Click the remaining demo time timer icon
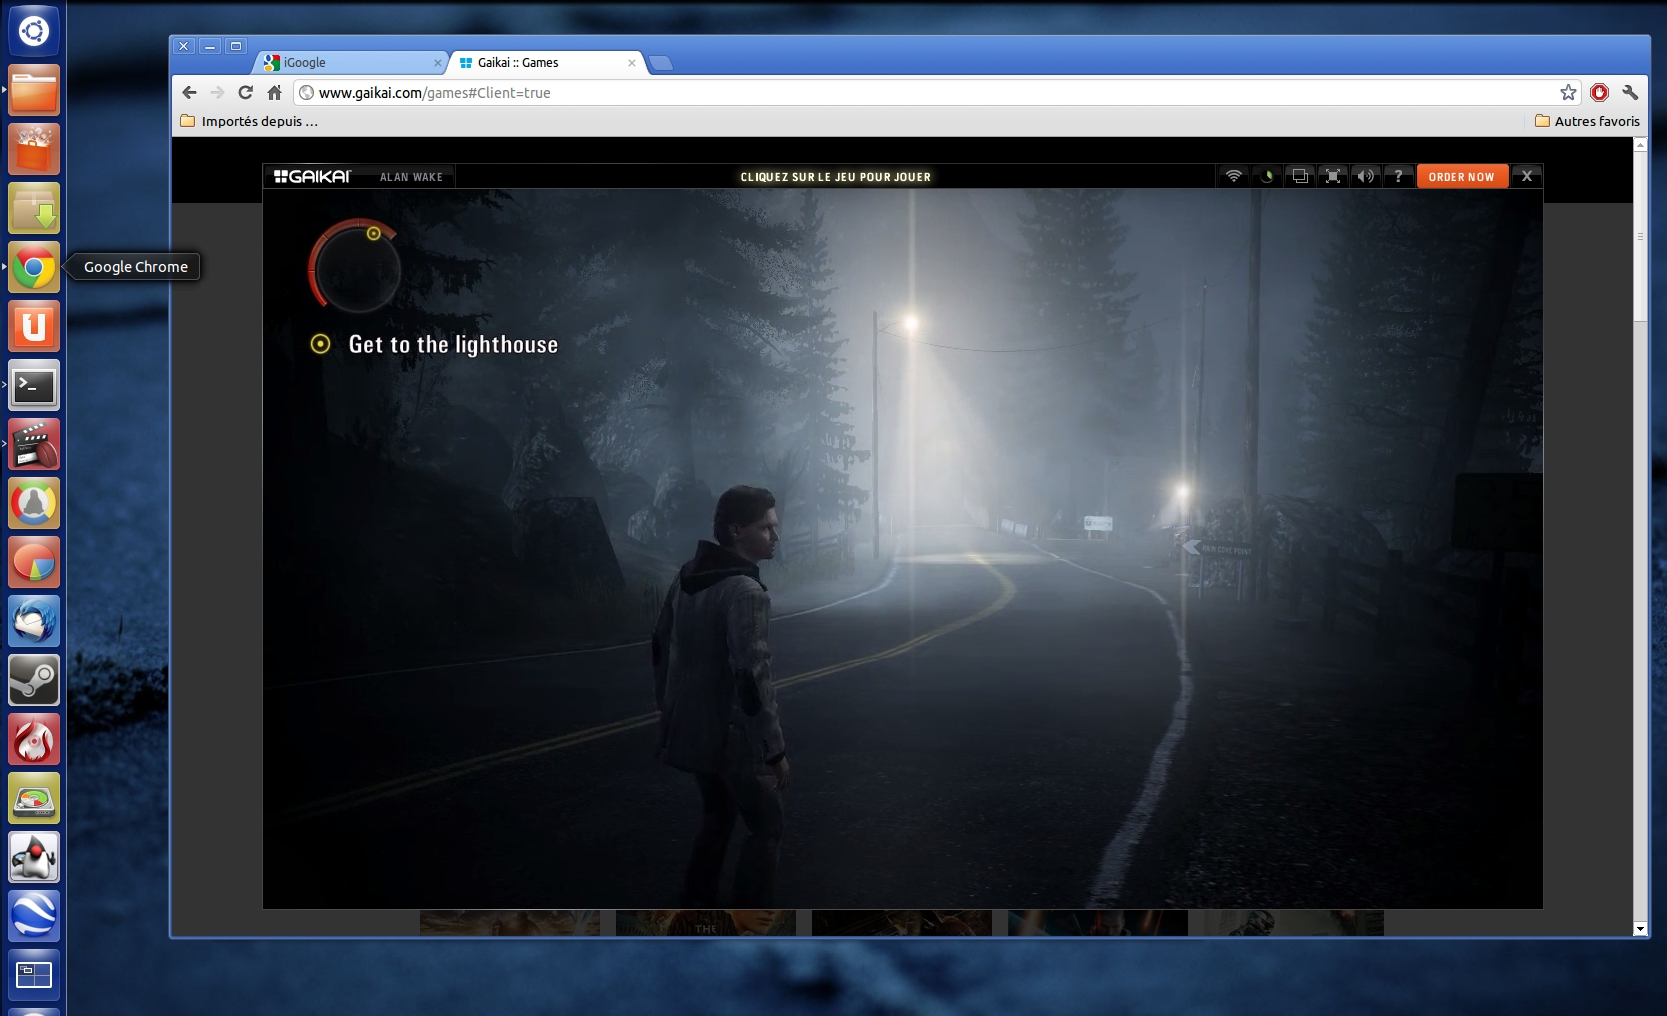1667x1016 pixels. [x=1267, y=176]
